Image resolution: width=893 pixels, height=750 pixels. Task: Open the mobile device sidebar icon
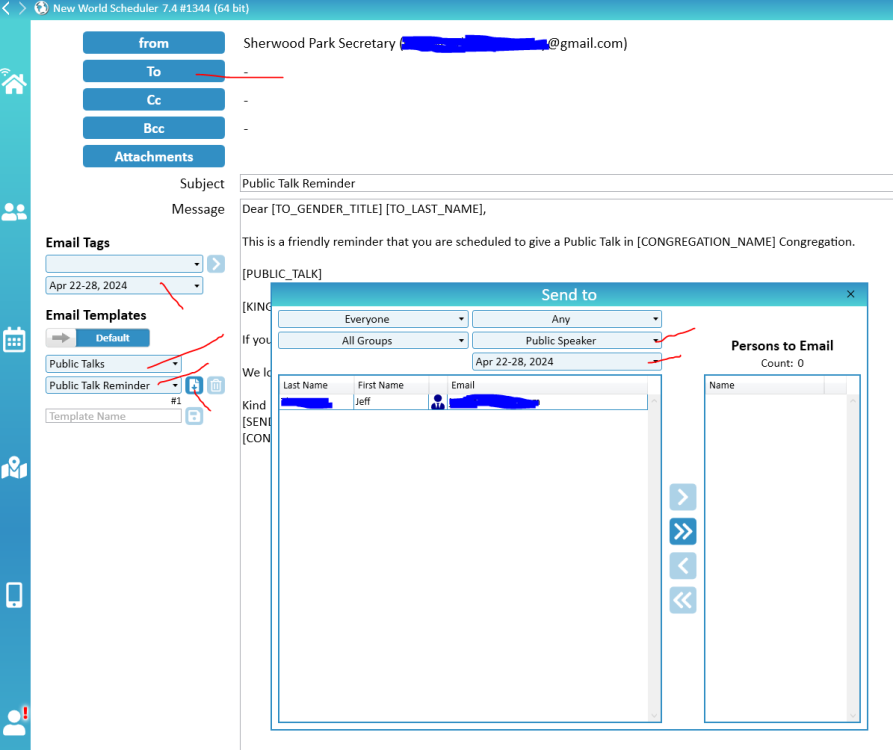[x=14, y=595]
